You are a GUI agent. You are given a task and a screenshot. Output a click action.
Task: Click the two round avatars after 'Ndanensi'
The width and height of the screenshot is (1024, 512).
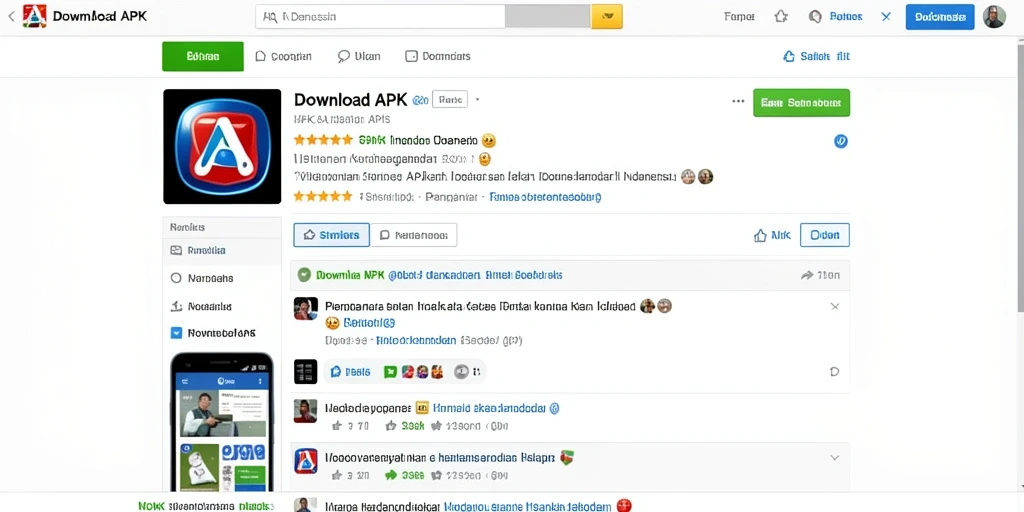[x=697, y=176]
